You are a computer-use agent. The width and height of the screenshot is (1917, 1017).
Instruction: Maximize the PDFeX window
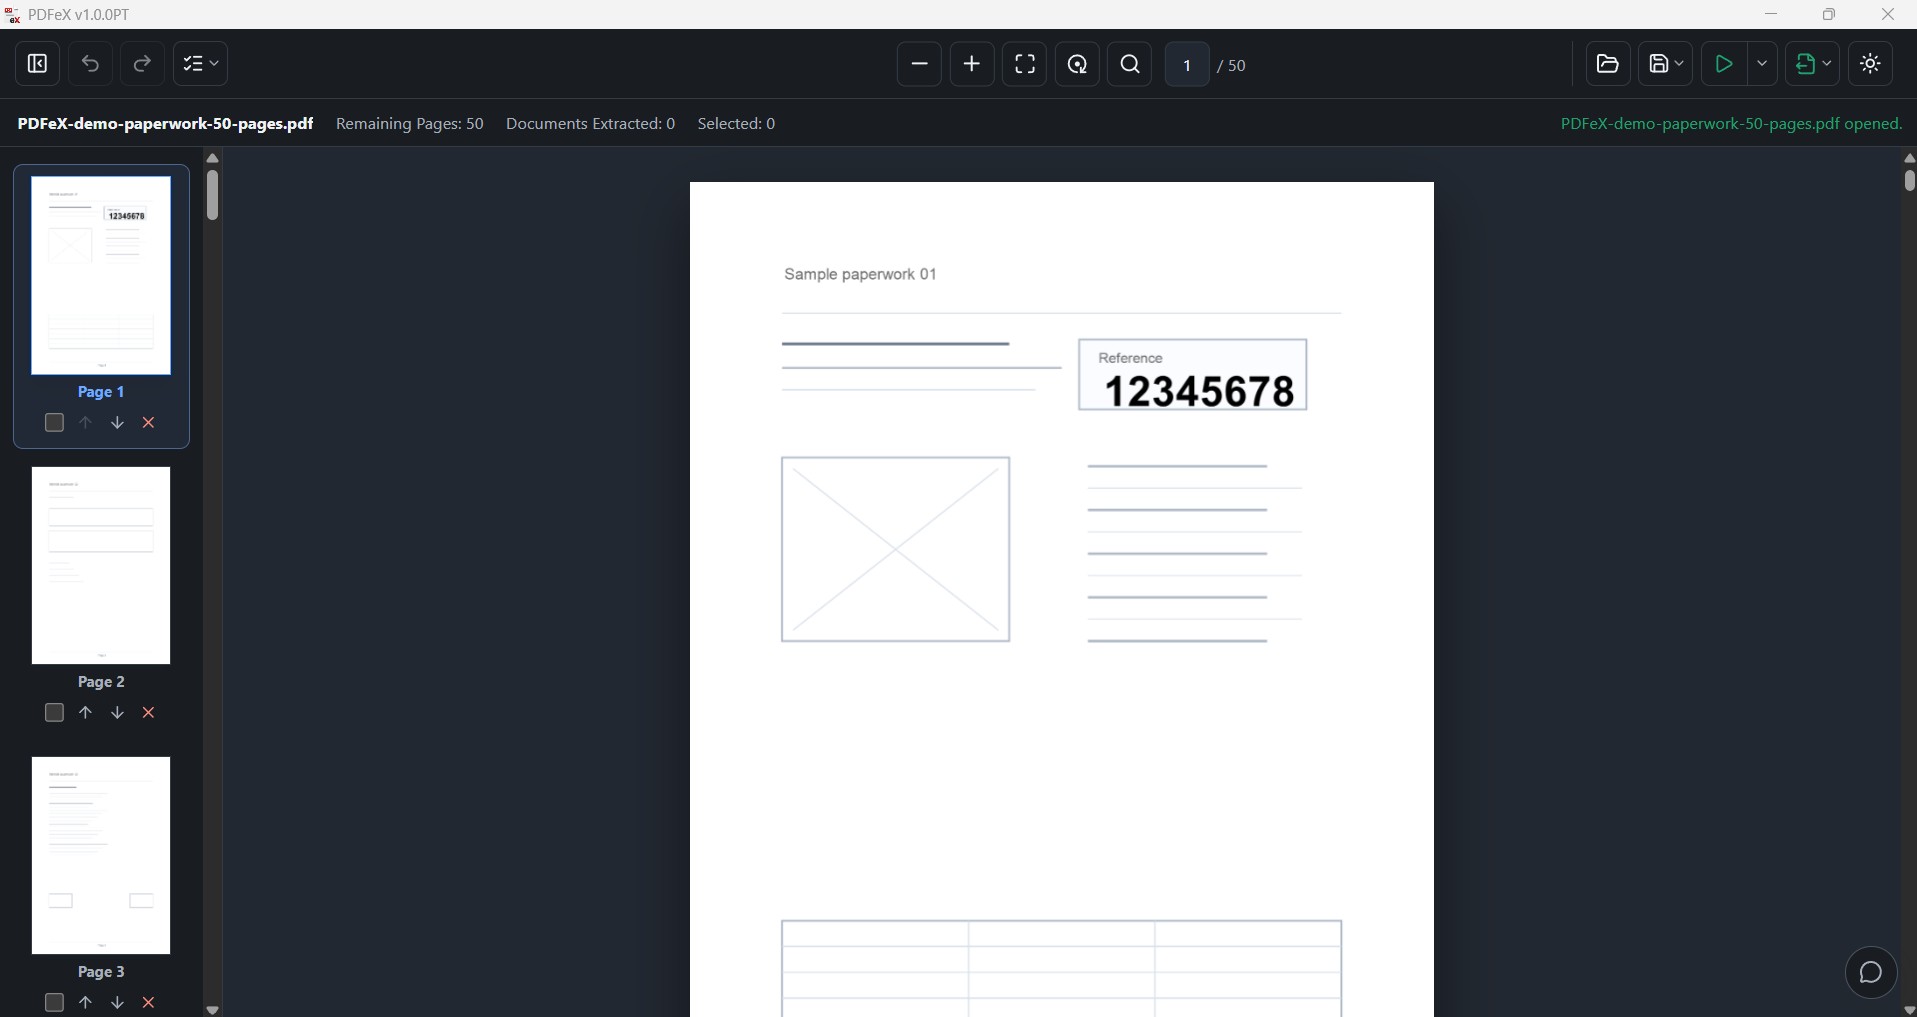1829,14
